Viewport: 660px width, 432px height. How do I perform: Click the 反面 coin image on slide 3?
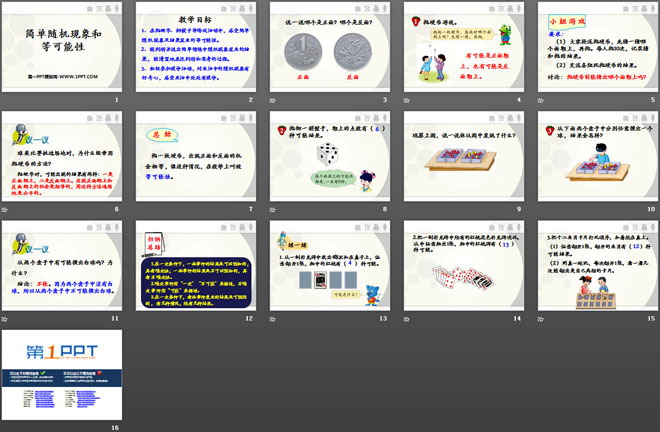(350, 50)
